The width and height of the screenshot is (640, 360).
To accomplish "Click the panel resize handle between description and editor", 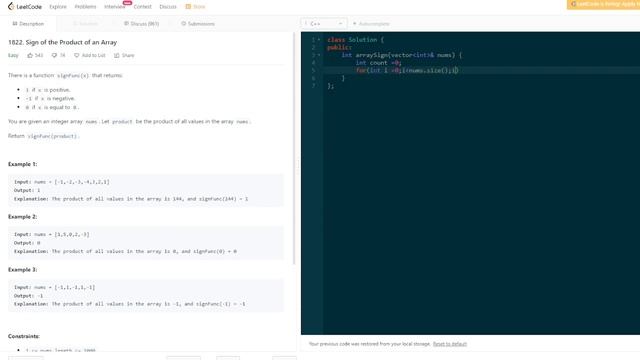I will pyautogui.click(x=298, y=164).
